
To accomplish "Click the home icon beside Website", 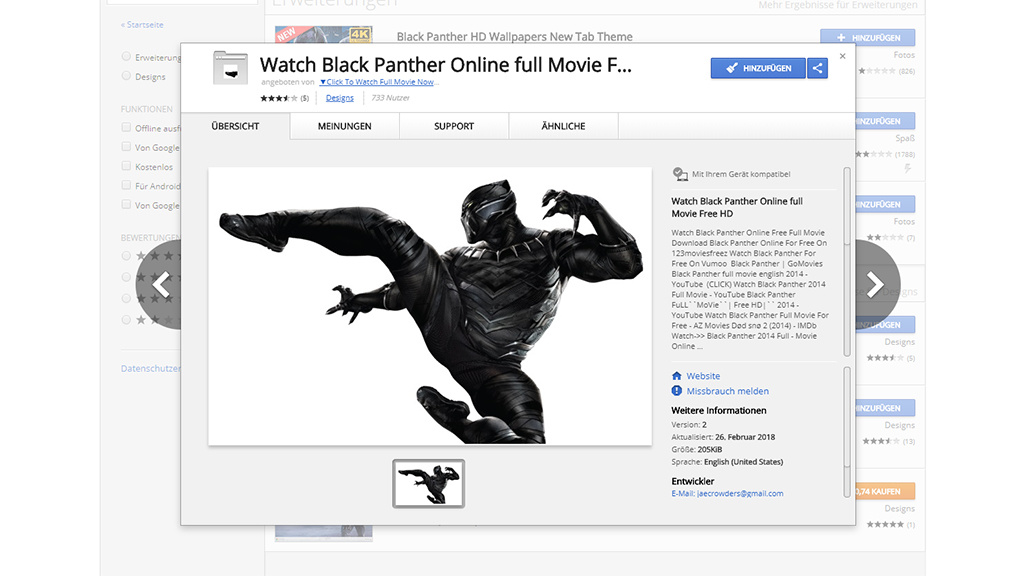I will coord(677,376).
